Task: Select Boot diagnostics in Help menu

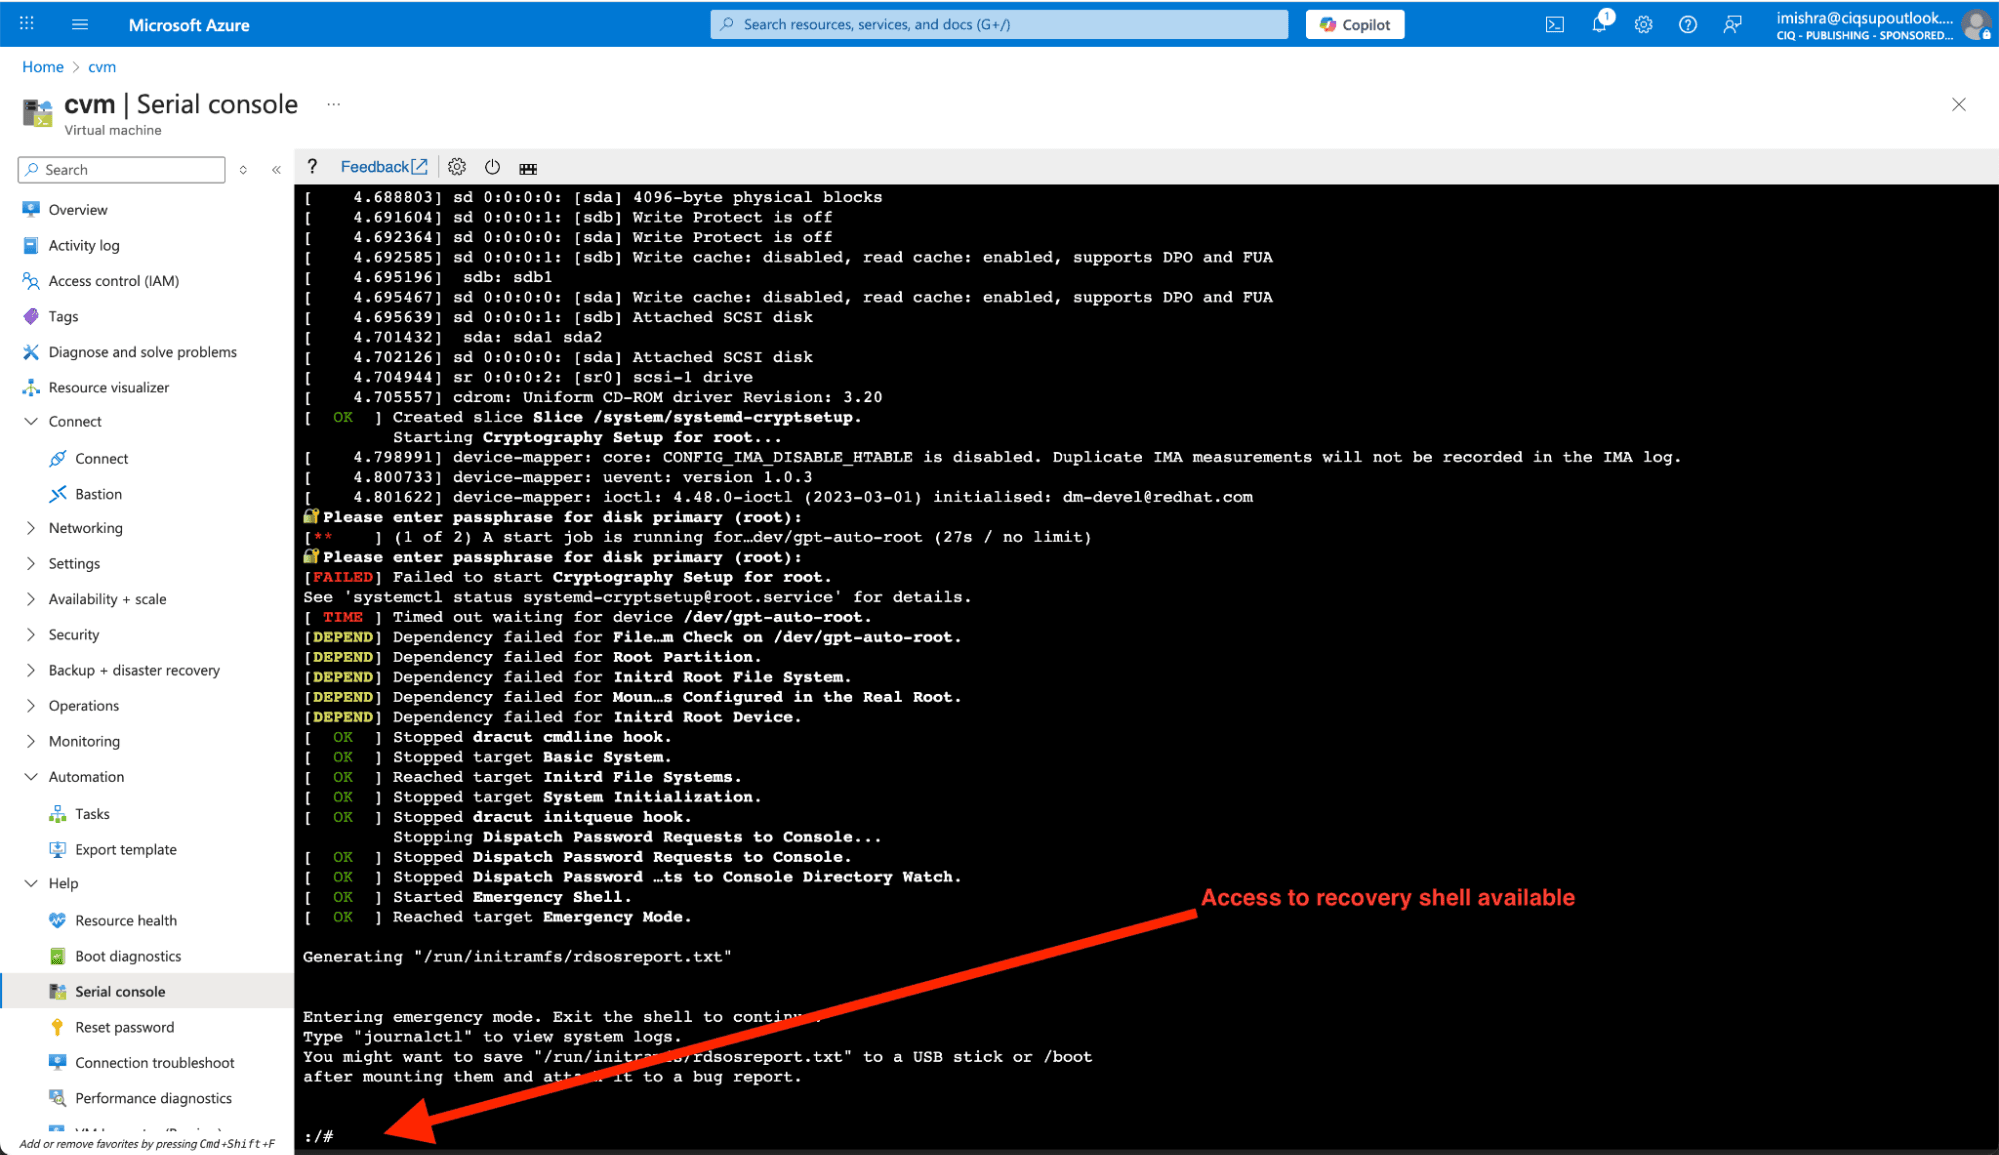Action: click(128, 956)
